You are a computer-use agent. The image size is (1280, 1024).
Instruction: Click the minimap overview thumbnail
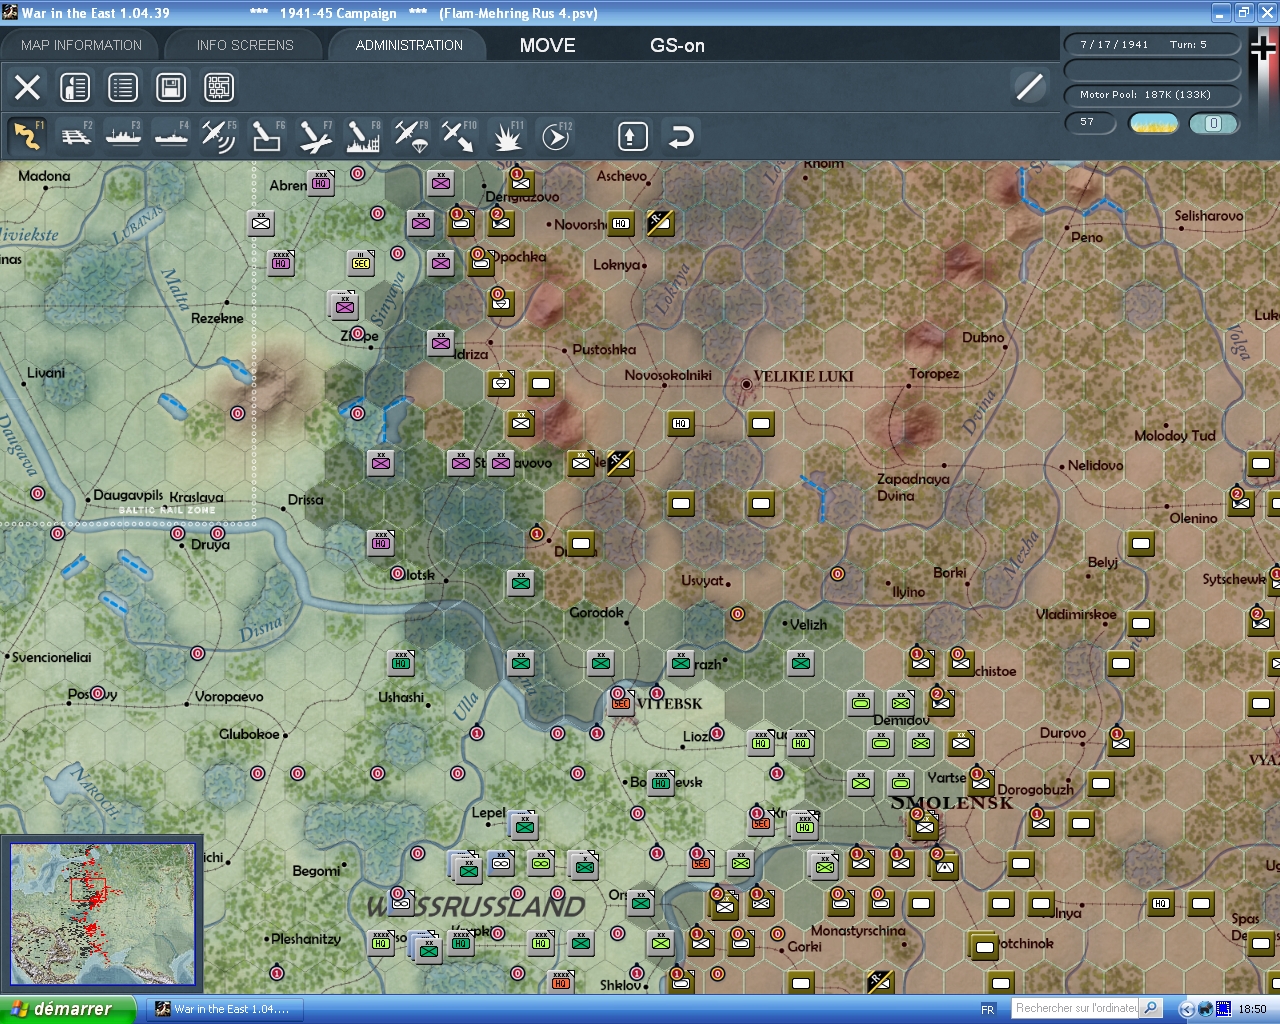coord(102,916)
